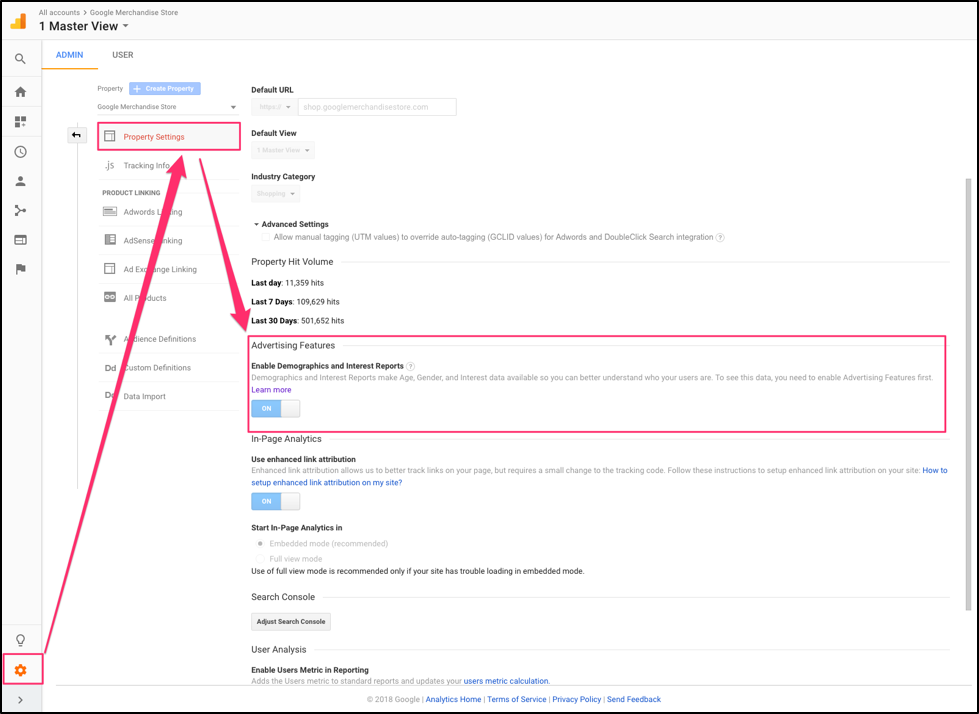
Task: Open Privacy Policy footer link
Action: [x=577, y=700]
